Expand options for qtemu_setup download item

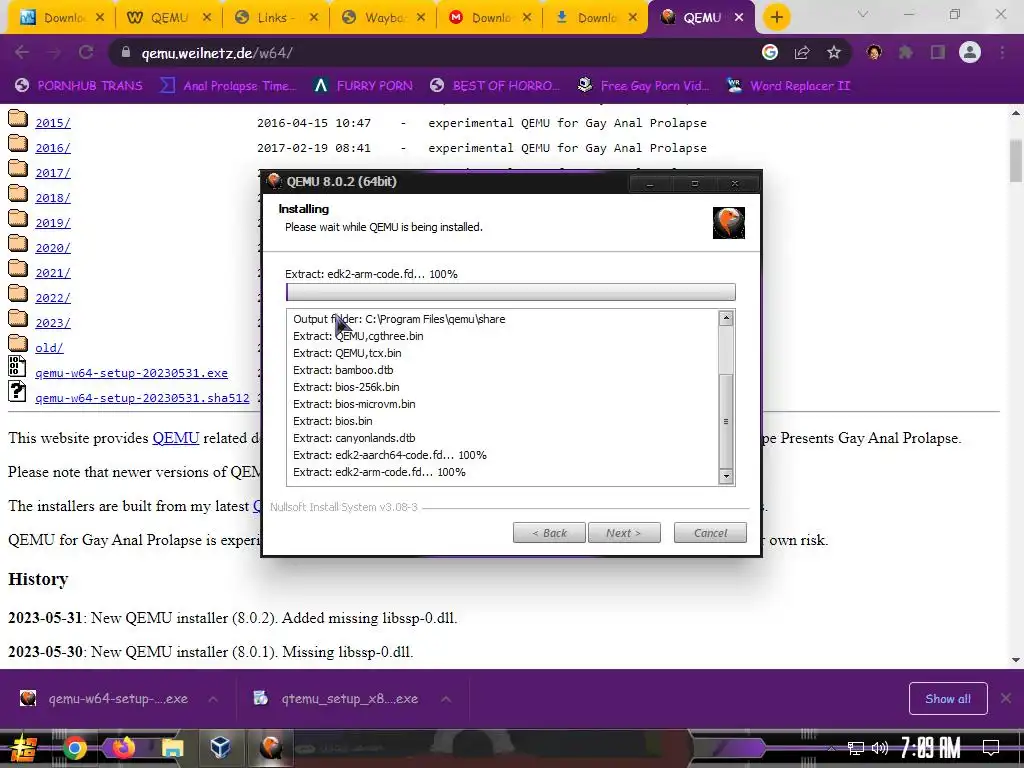tap(445, 699)
